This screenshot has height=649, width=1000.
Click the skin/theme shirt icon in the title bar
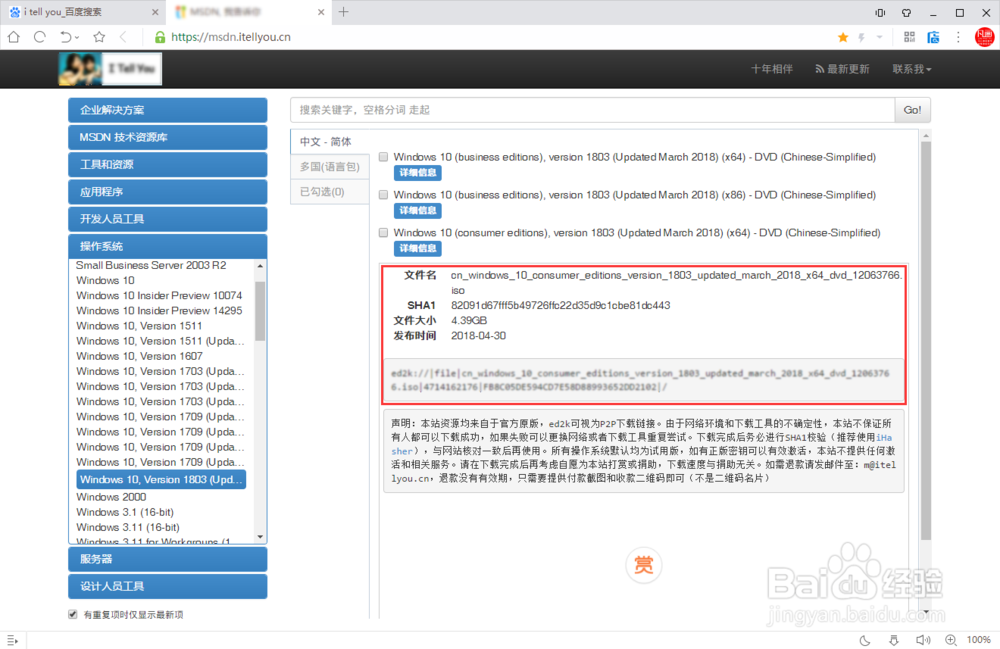point(906,12)
